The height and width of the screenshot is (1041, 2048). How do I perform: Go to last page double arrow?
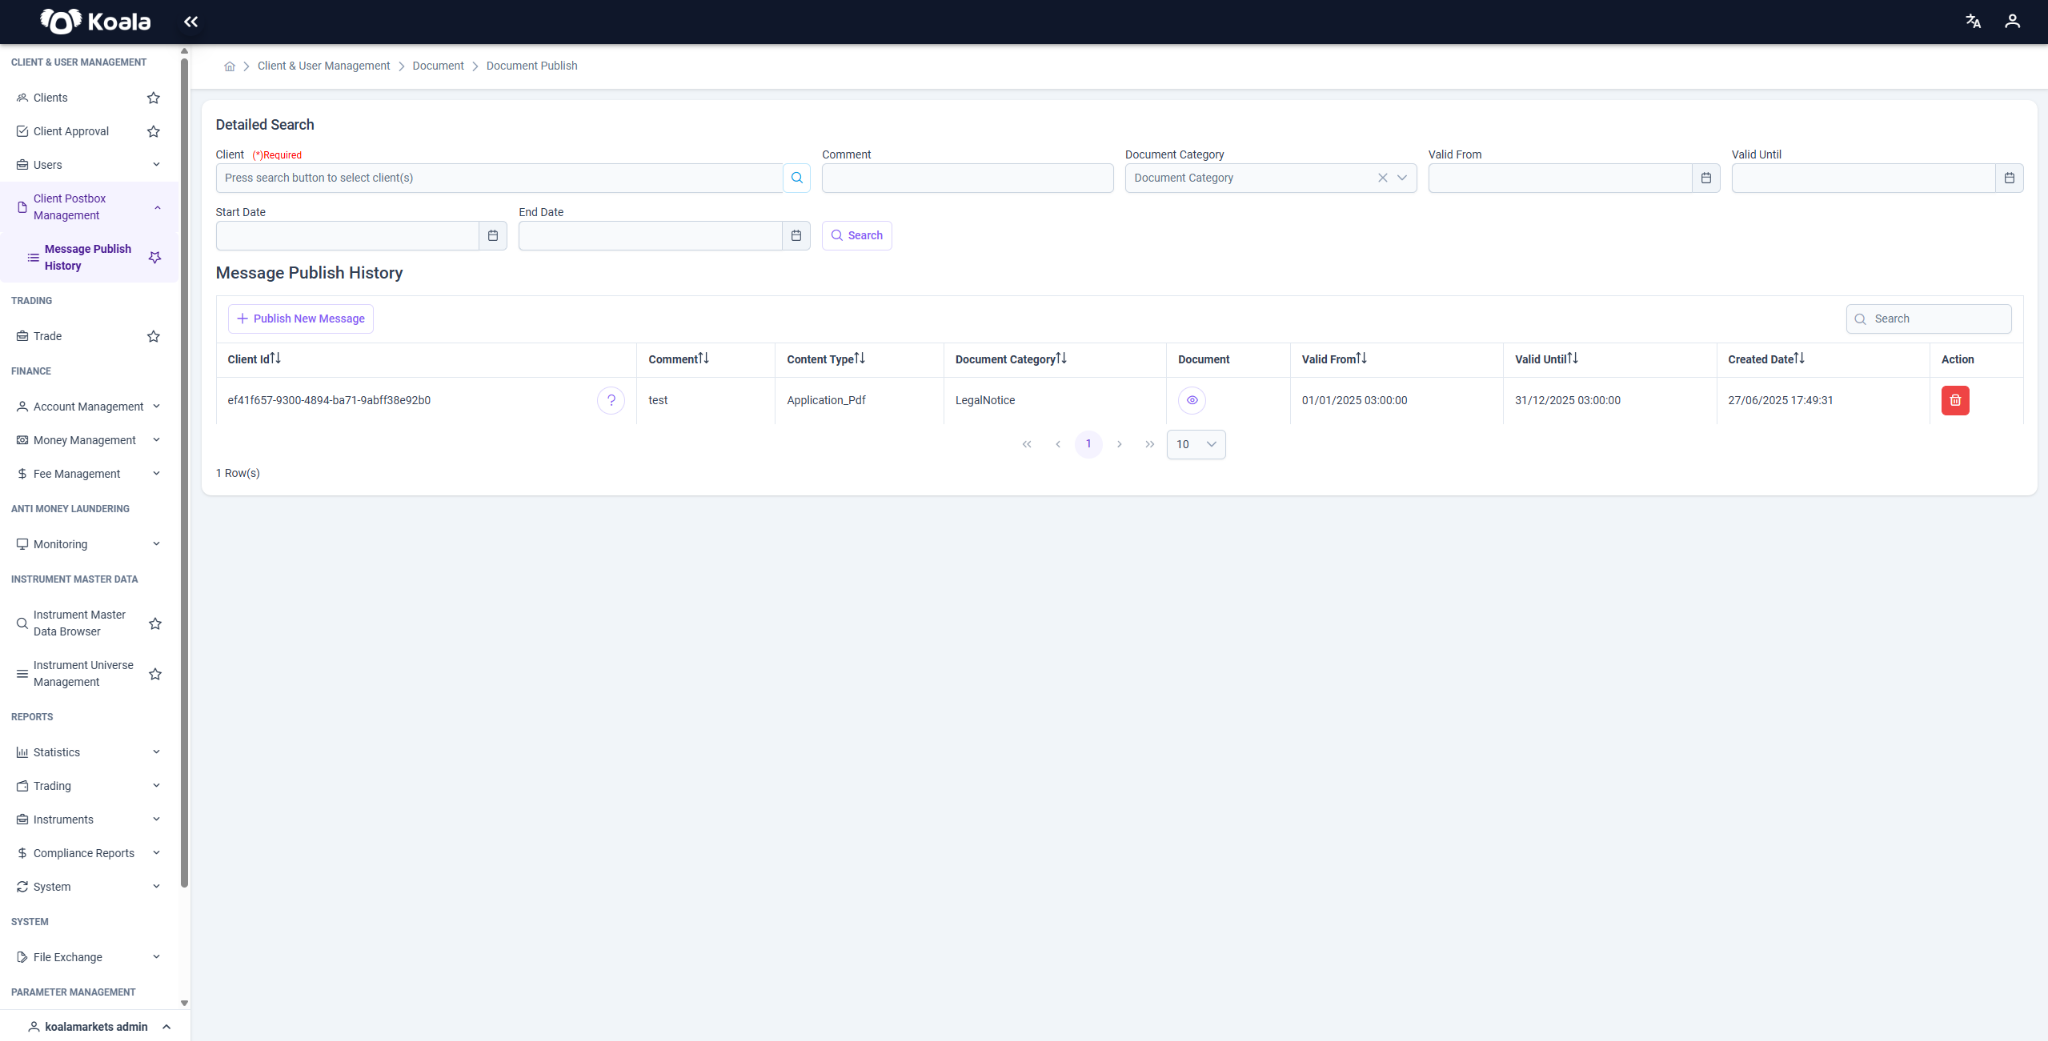tap(1150, 444)
